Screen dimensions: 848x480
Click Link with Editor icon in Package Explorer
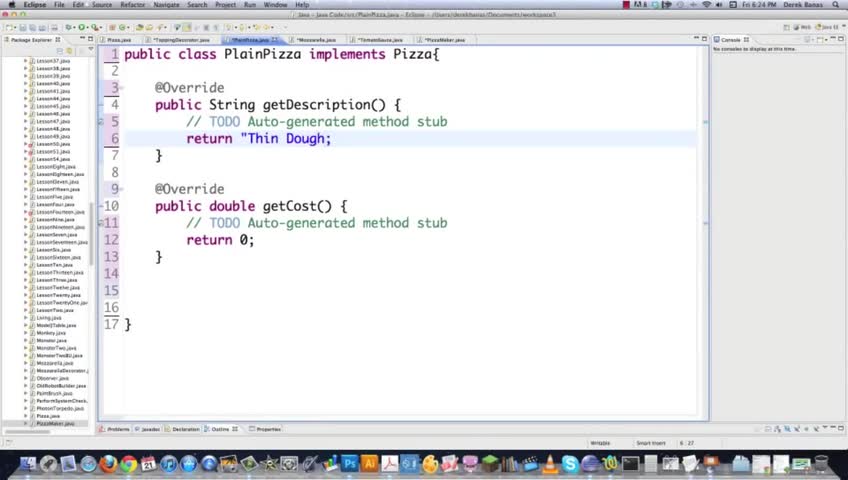tap(69, 50)
